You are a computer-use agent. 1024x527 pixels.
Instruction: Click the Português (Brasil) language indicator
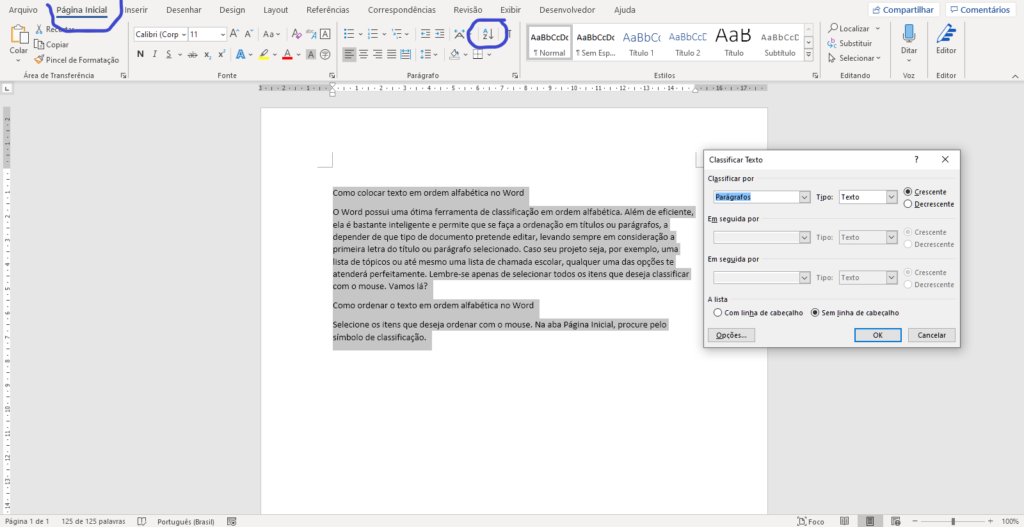click(186, 521)
